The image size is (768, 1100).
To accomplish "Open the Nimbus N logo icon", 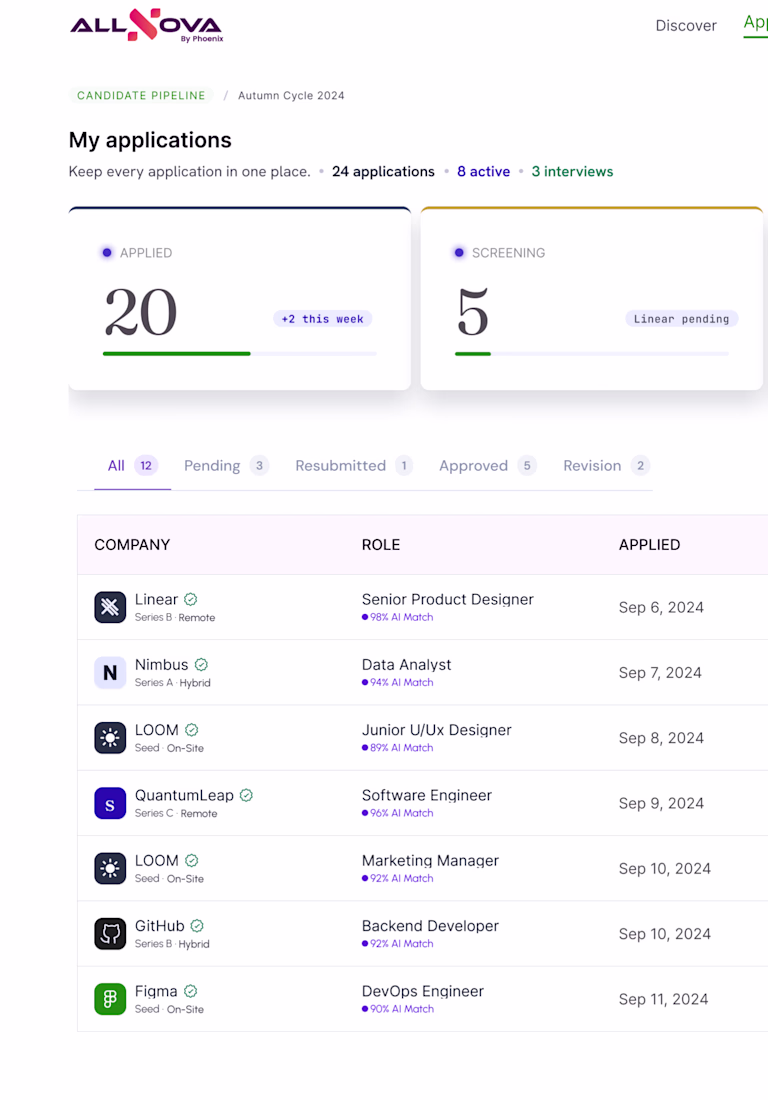I will point(110,672).
